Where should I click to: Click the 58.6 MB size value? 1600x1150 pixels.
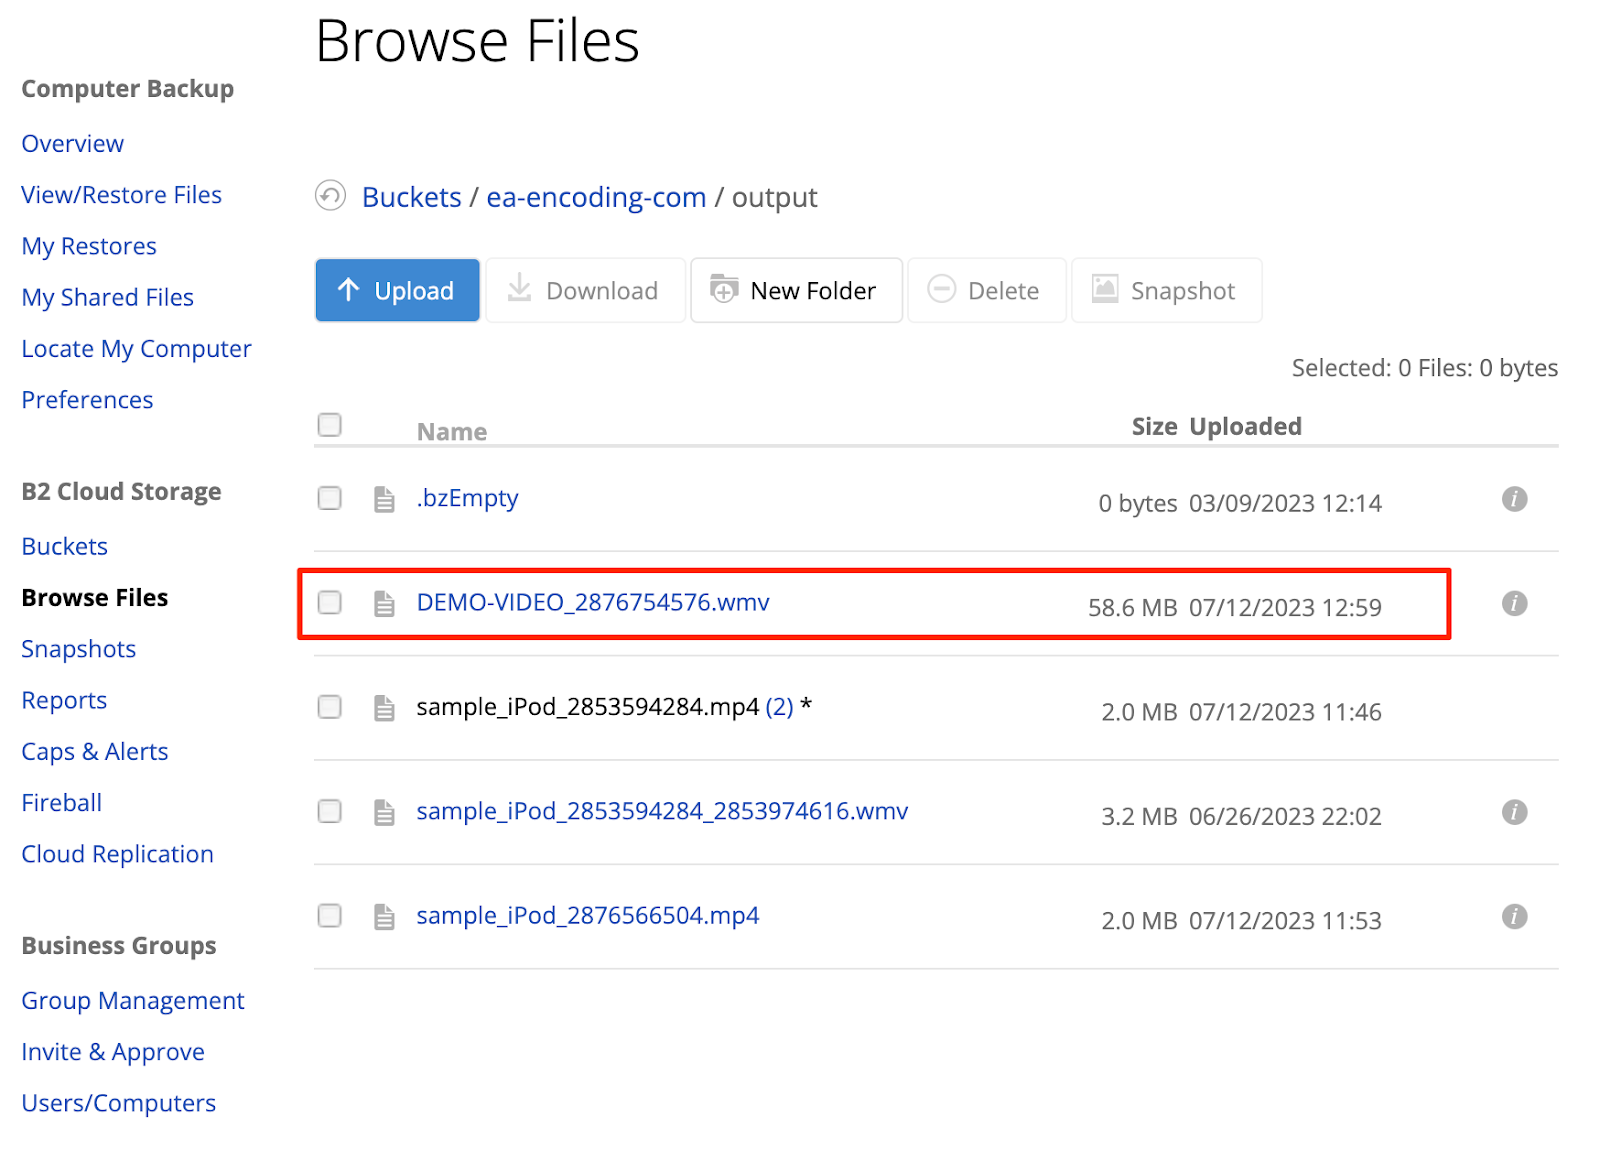click(x=1132, y=608)
